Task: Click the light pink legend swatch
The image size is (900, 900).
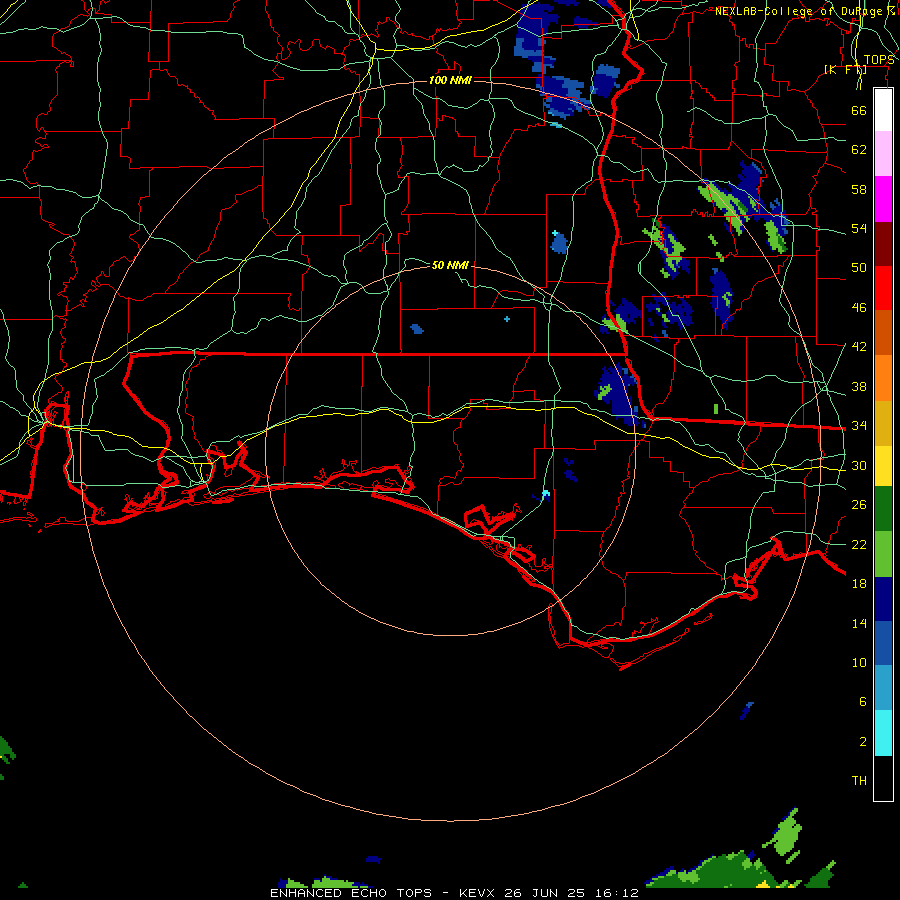Action: pos(883,154)
